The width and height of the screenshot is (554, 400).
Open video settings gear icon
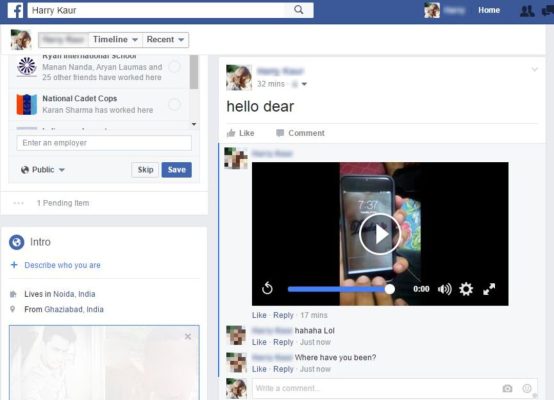[x=466, y=289]
